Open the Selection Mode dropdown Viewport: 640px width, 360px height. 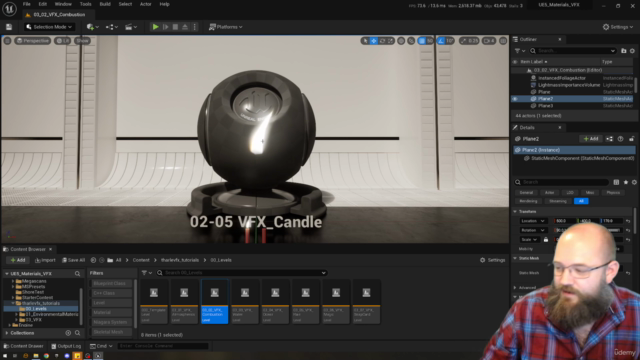pyautogui.click(x=49, y=27)
